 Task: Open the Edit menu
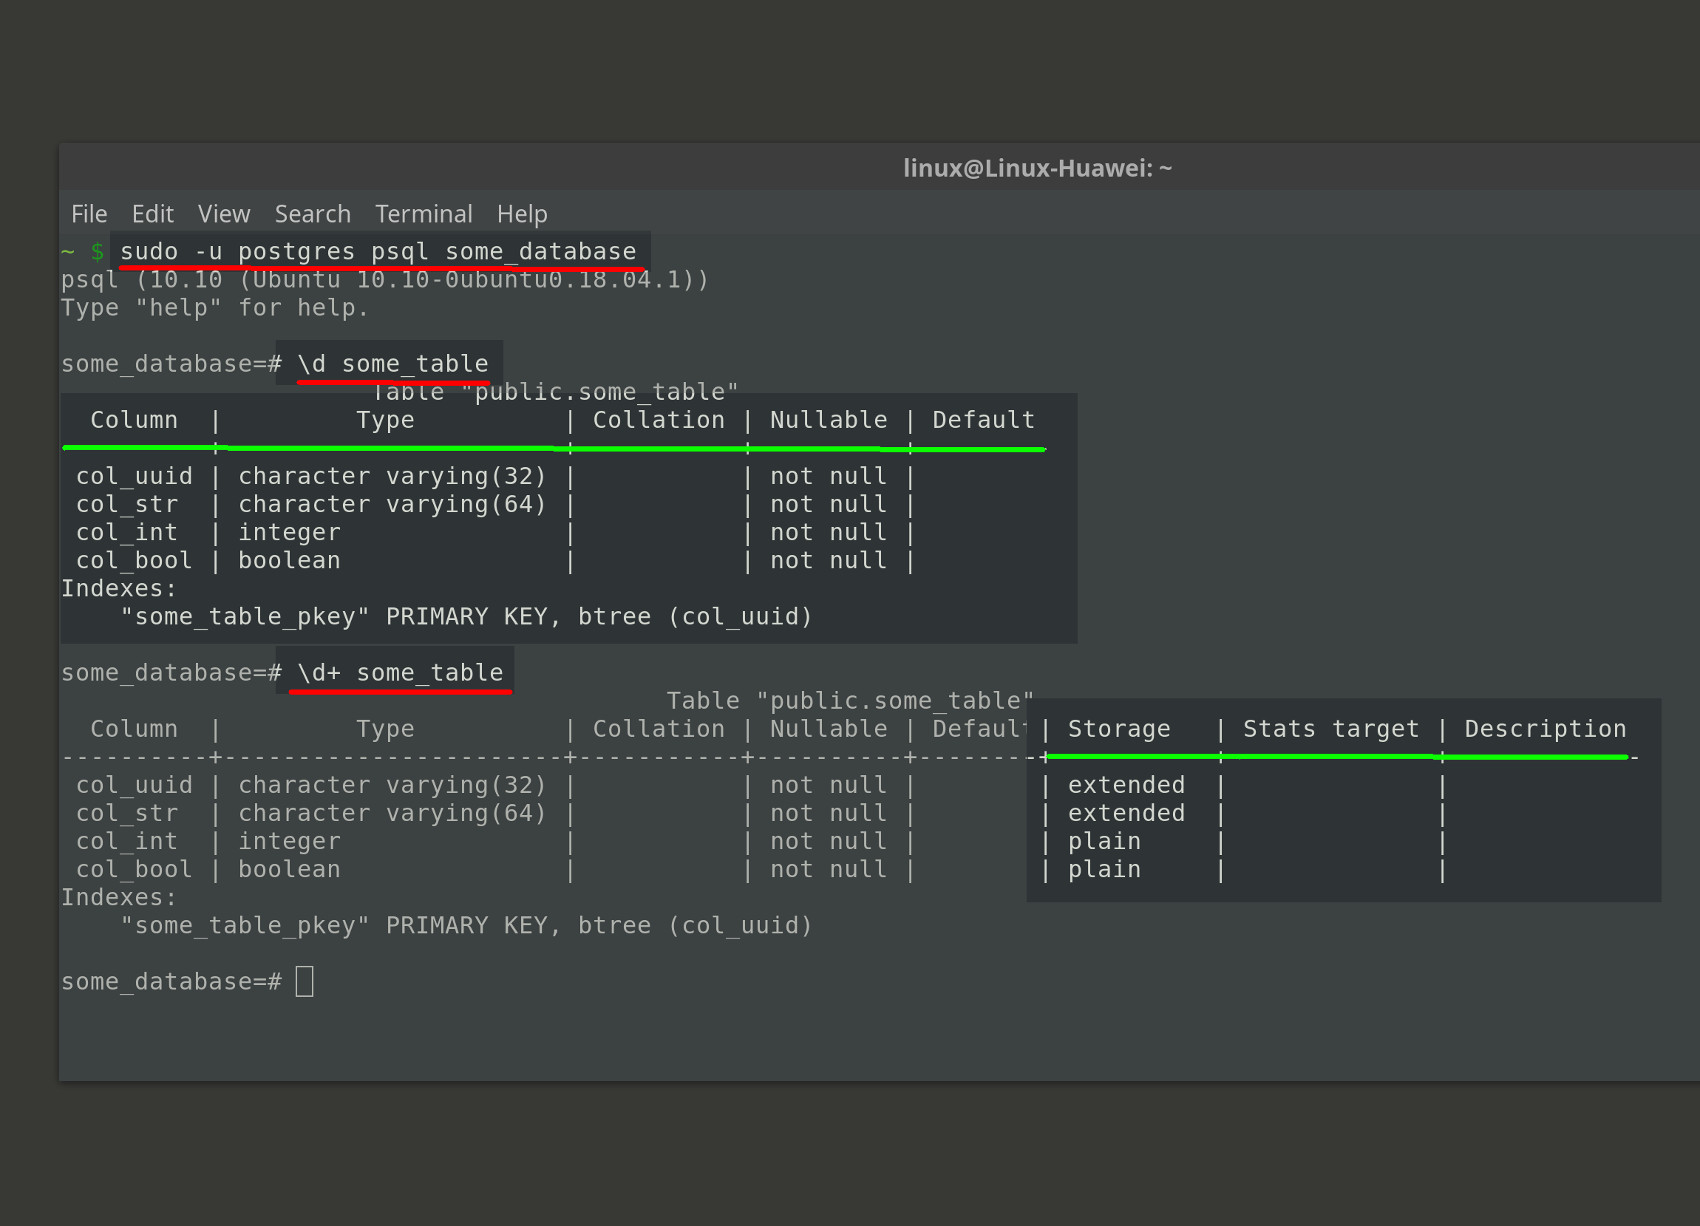pyautogui.click(x=152, y=213)
